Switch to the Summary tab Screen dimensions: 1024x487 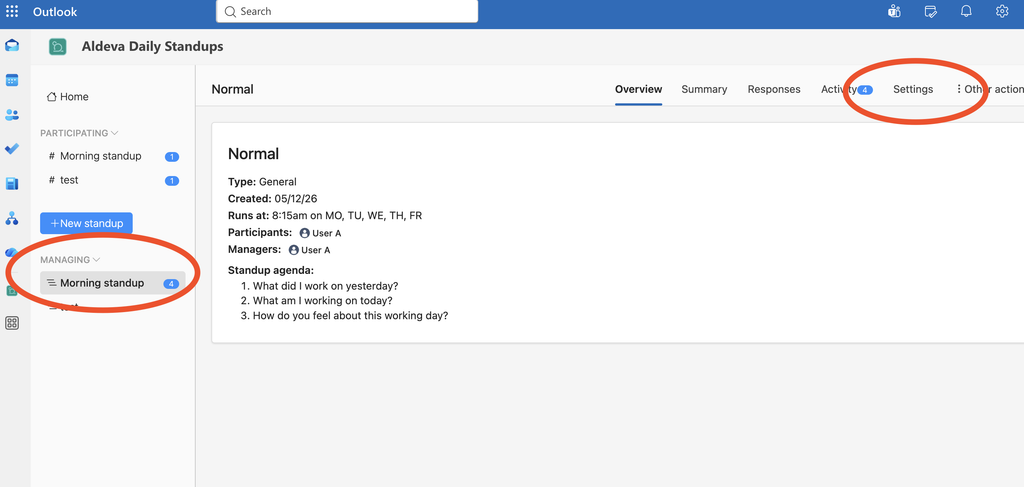704,89
